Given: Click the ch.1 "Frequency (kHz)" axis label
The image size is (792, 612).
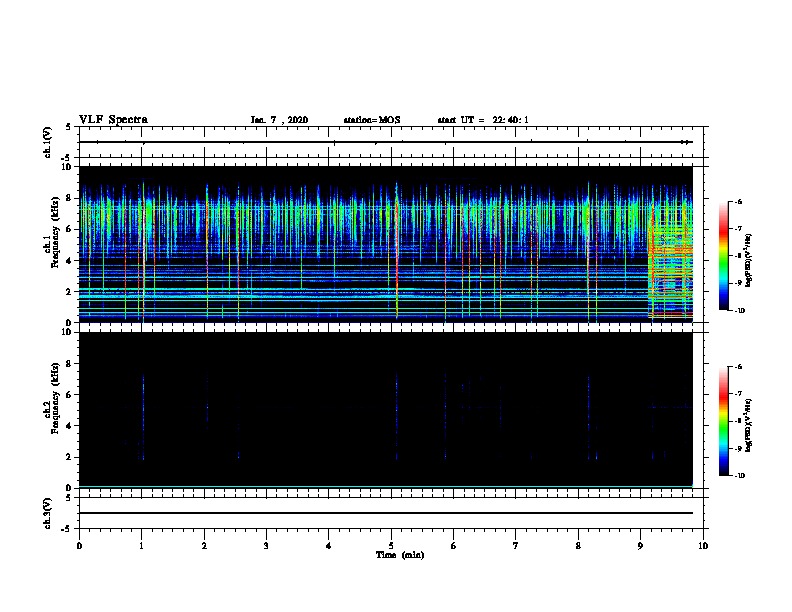Looking at the screenshot, I should pyautogui.click(x=55, y=232).
